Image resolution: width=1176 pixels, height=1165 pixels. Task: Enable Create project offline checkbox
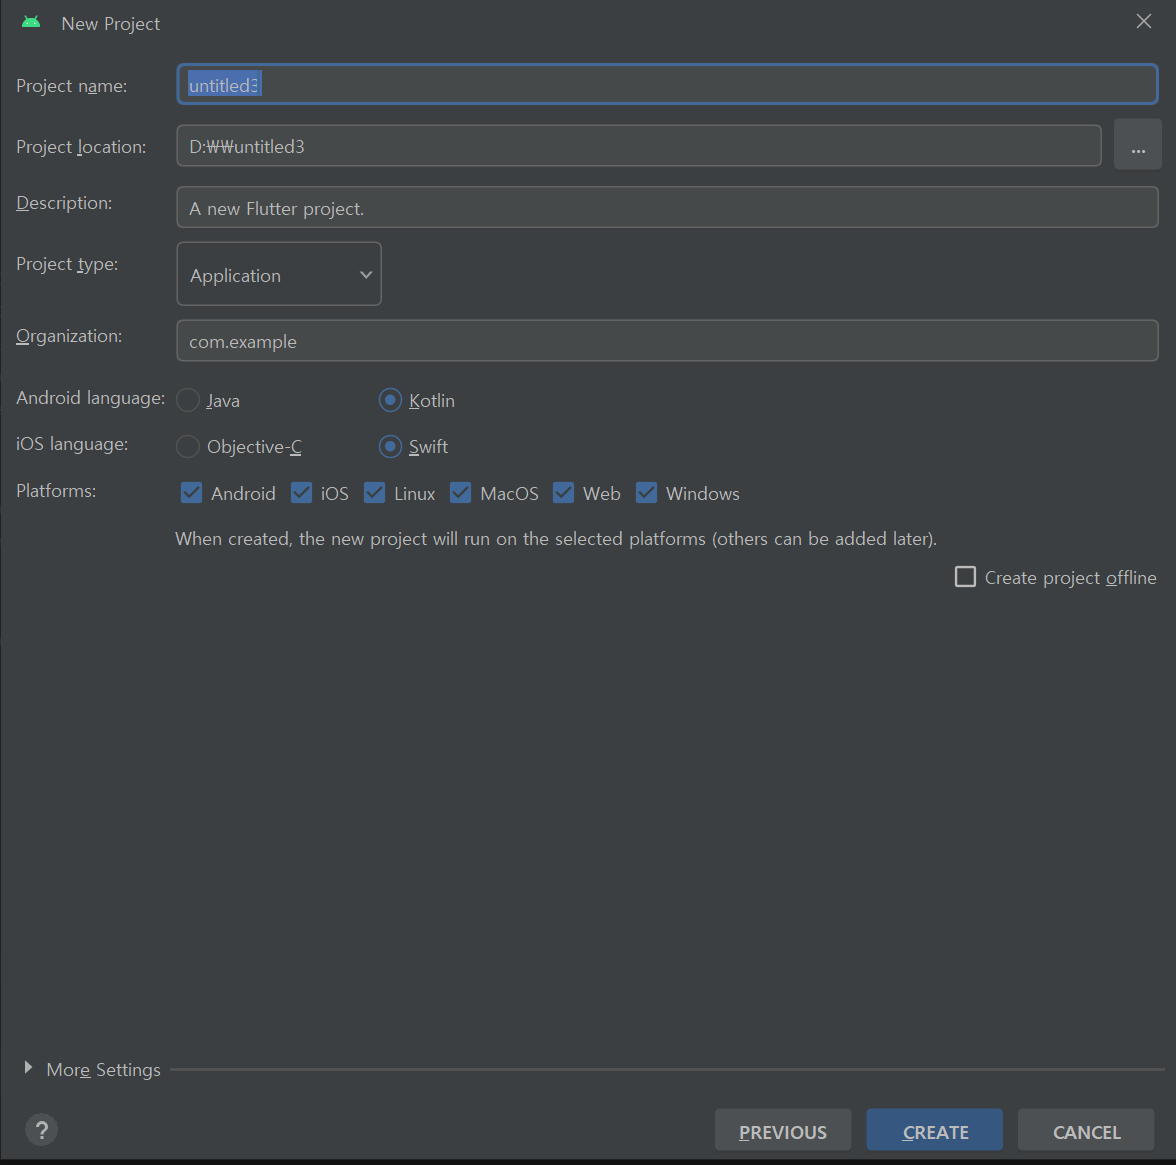[x=965, y=577]
